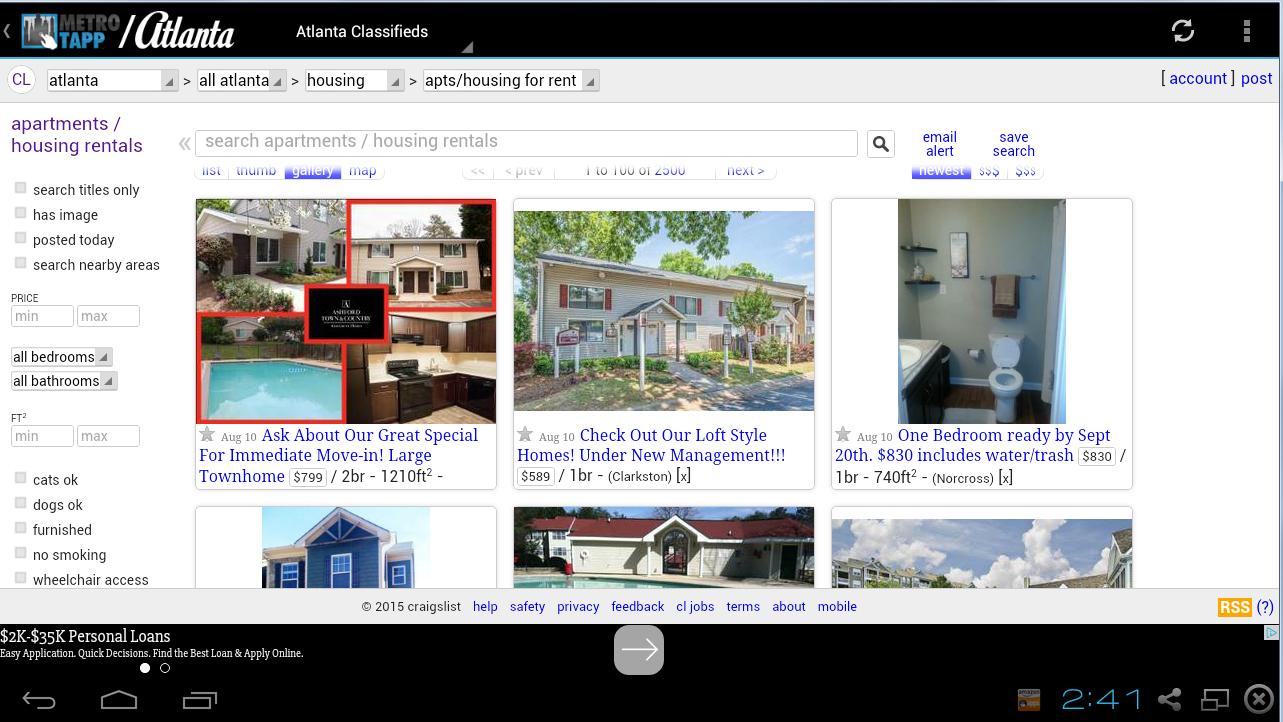The width and height of the screenshot is (1283, 722).
Task: Check the wheelchair access option
Action: (20, 578)
